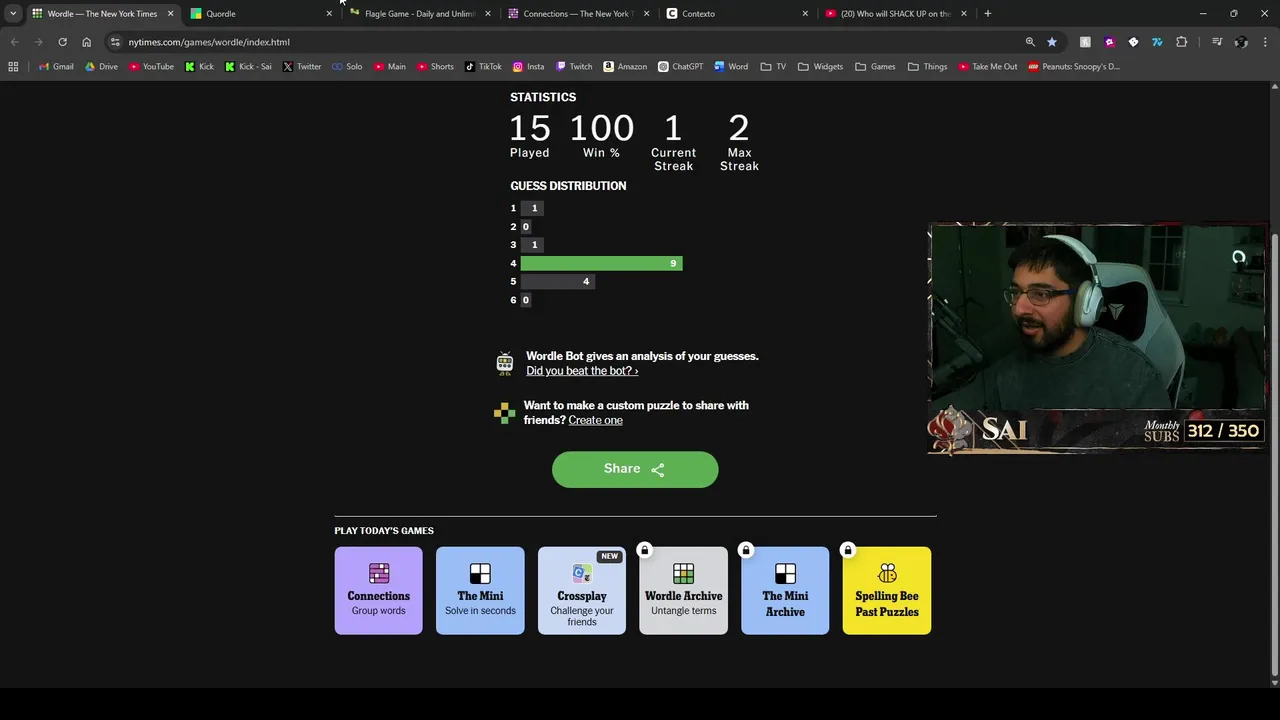Expand the Games bookmarks folder
The height and width of the screenshot is (720, 1280).
tap(875, 66)
